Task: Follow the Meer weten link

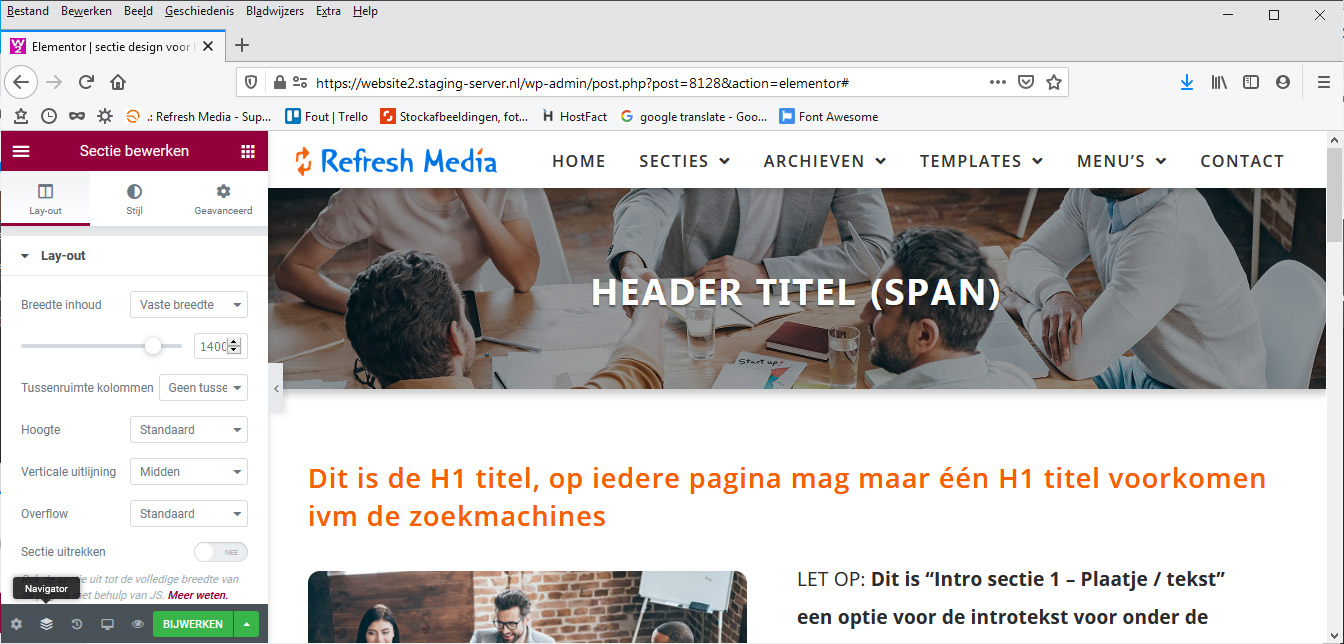Action: point(198,595)
